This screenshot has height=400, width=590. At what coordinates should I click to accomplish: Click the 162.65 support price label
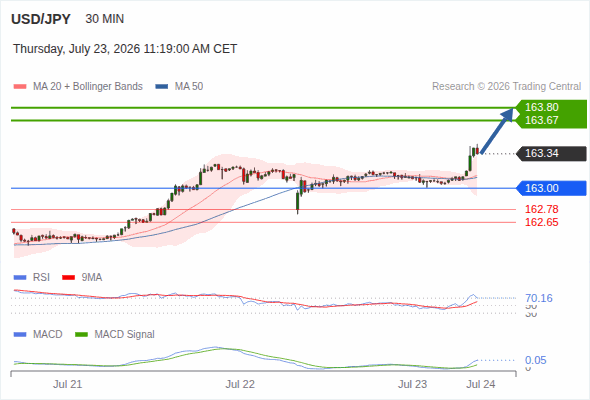541,222
